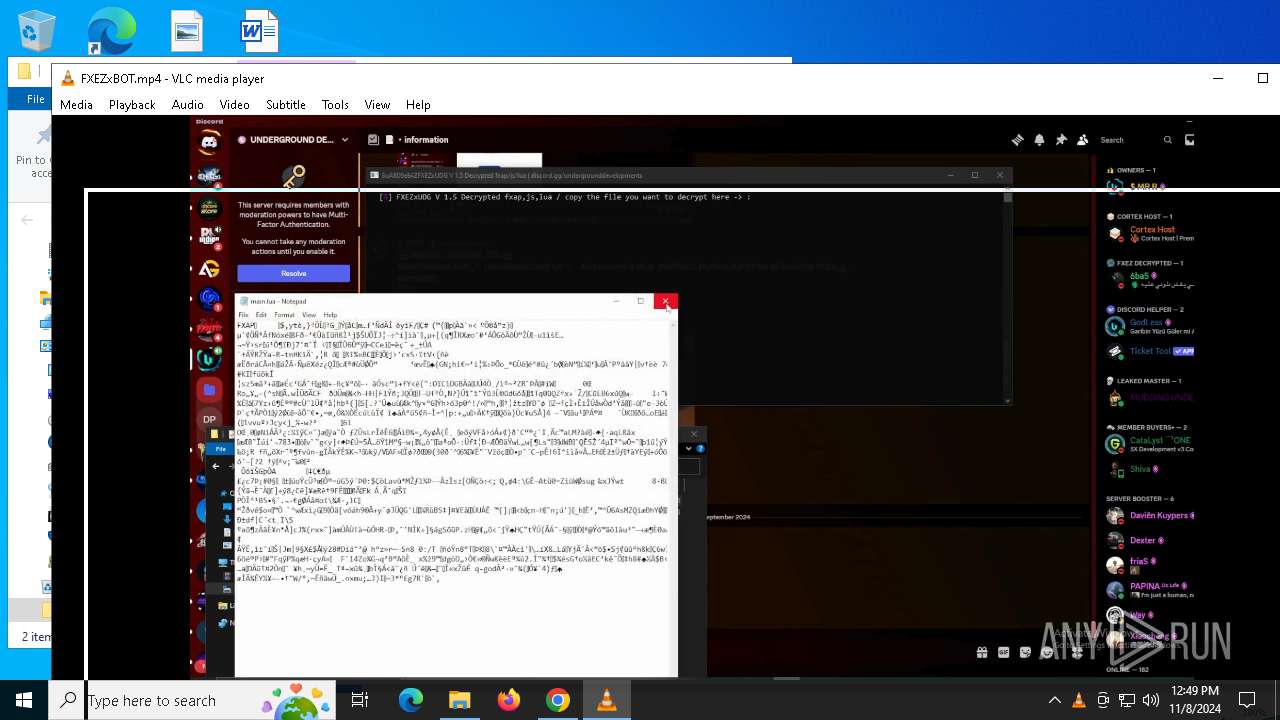The width and height of the screenshot is (1280, 720).
Task: Click the VLC cone in system tray
Action: tap(1079, 700)
